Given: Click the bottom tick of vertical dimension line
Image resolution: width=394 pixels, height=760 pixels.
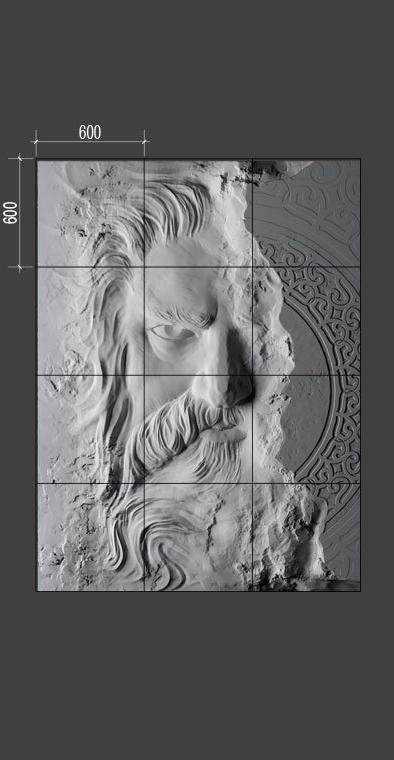Looking at the screenshot, I should pyautogui.click(x=20, y=267).
